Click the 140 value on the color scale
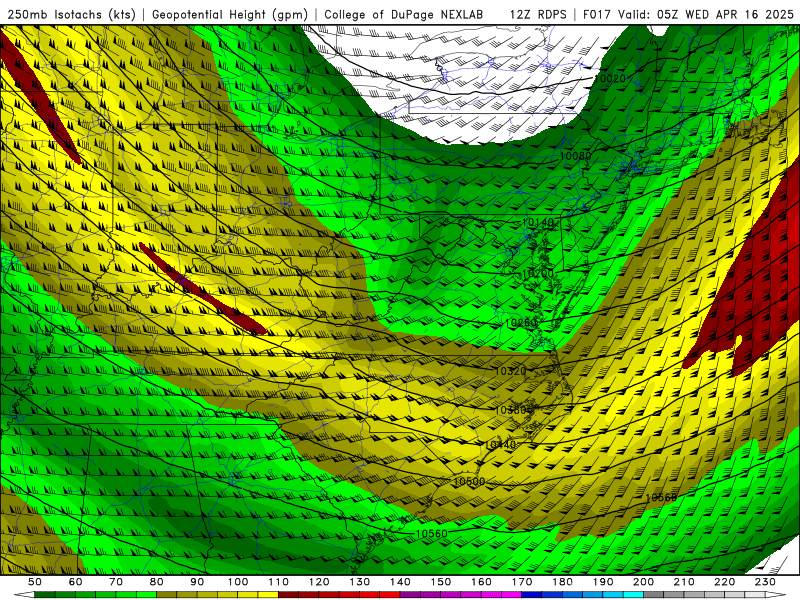Image resolution: width=800 pixels, height=600 pixels. 401,582
